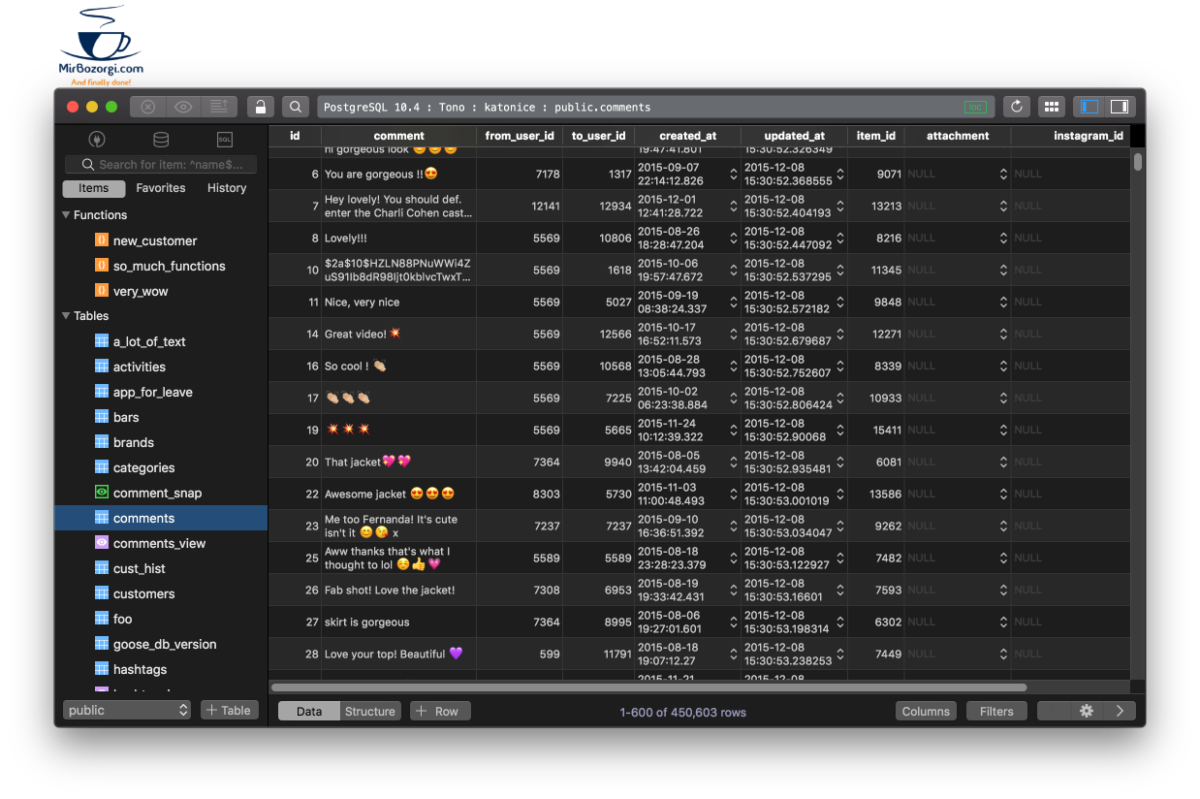Click the sidebar item search field

point(161,164)
